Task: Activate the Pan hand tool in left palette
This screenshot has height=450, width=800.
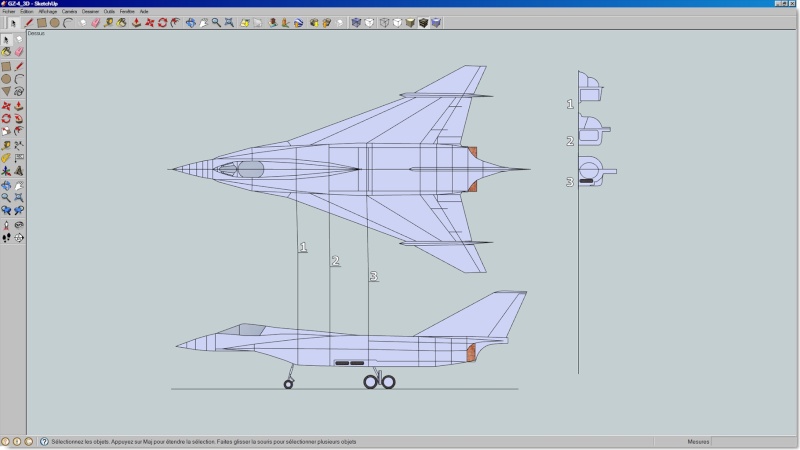Action: [19, 185]
